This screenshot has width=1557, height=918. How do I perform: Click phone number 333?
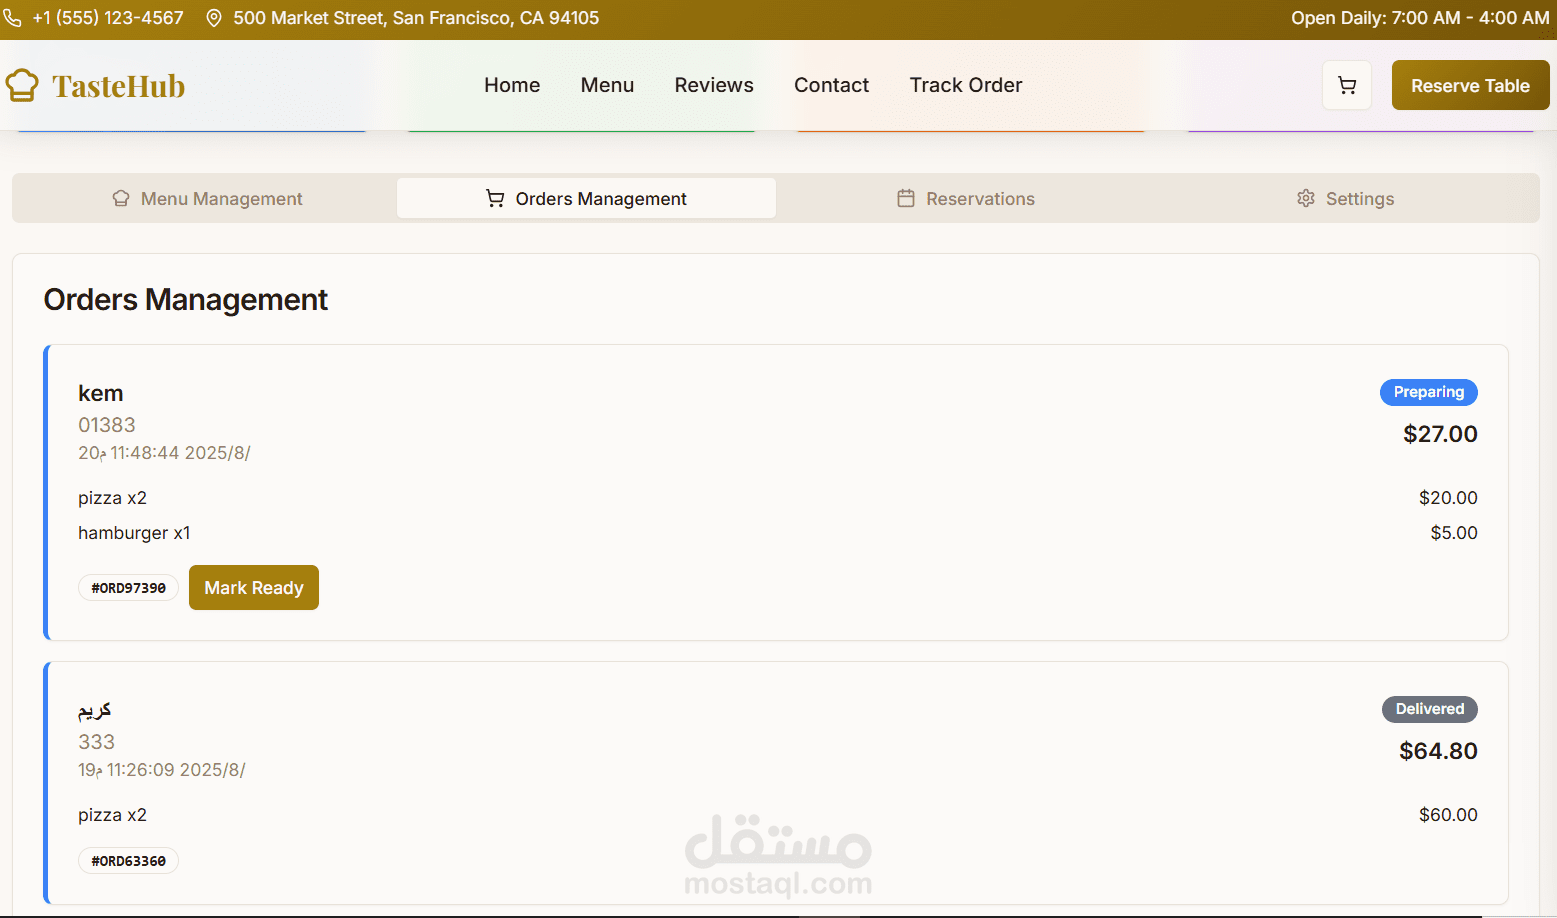tap(97, 742)
